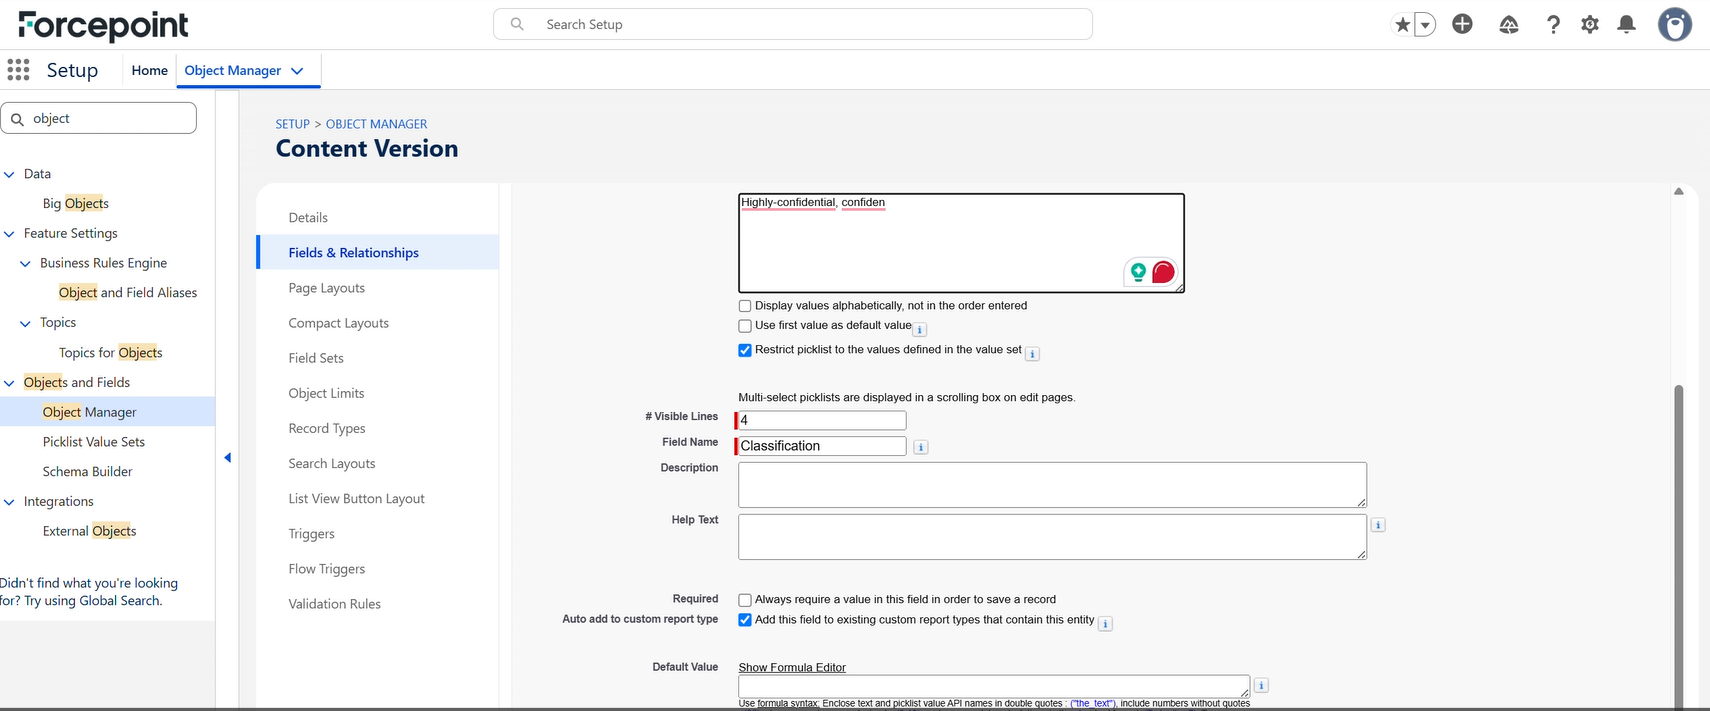Open Big Objects in sidebar
This screenshot has height=711, width=1710.
point(76,203)
